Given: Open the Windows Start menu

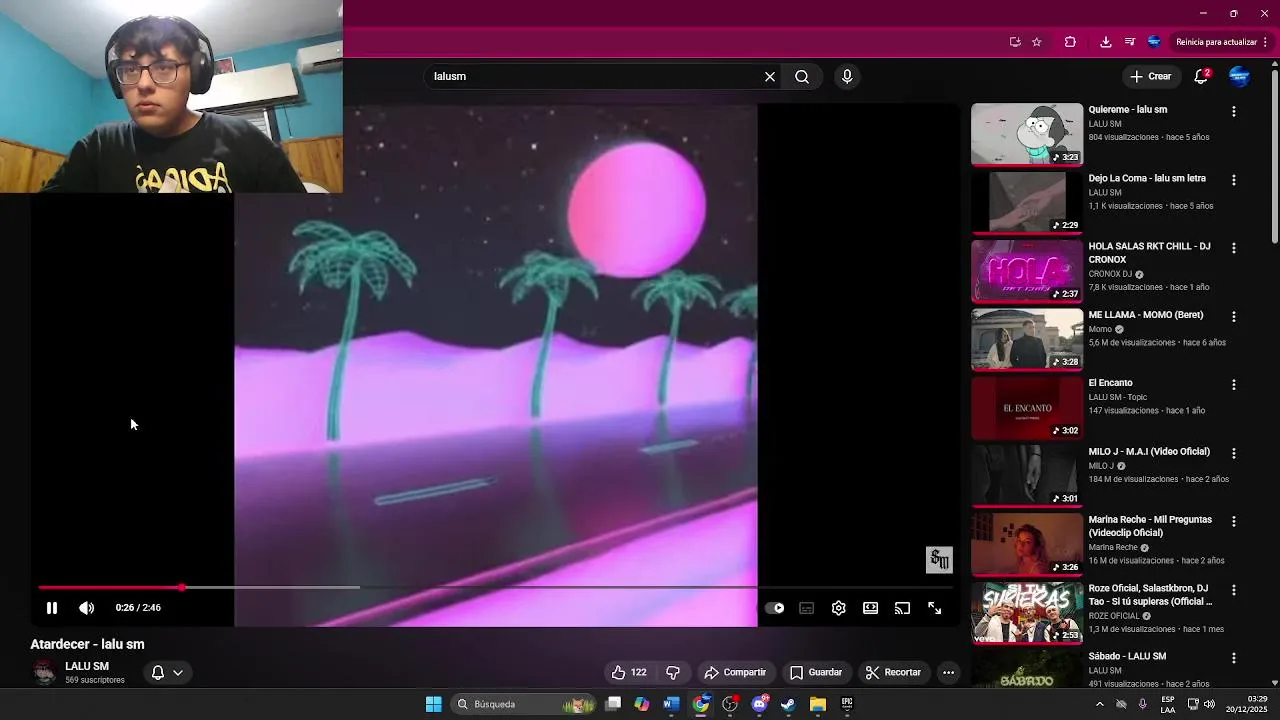Looking at the screenshot, I should point(433,704).
